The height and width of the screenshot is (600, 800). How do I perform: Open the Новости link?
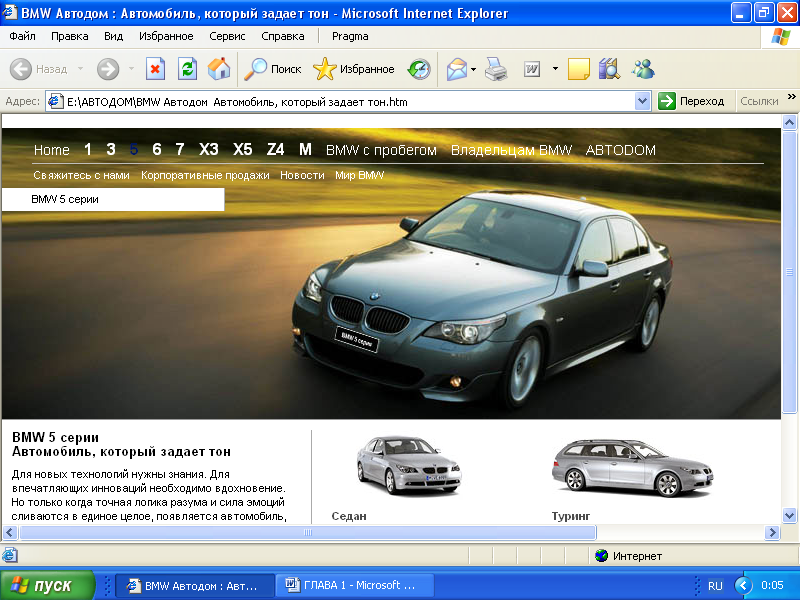coord(302,175)
